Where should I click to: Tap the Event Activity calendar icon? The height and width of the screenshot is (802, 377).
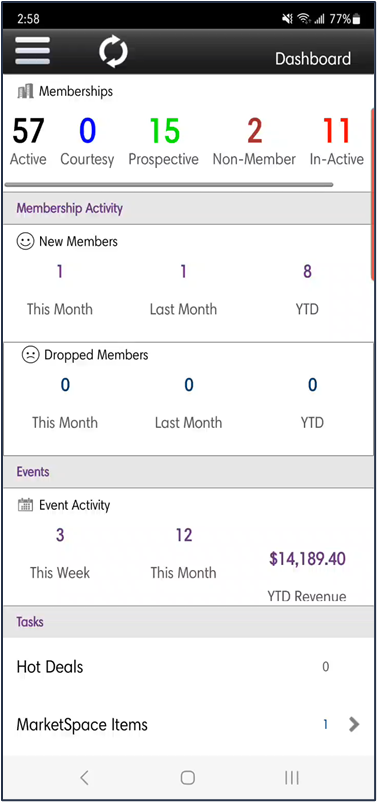[25, 505]
